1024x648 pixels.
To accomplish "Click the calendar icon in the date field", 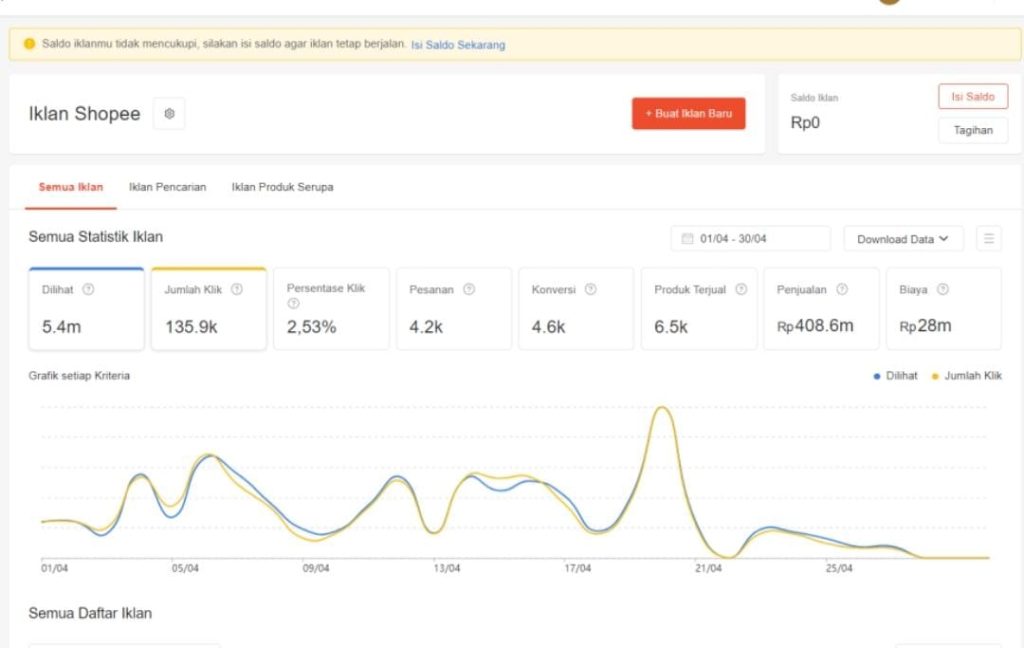I will click(x=687, y=238).
